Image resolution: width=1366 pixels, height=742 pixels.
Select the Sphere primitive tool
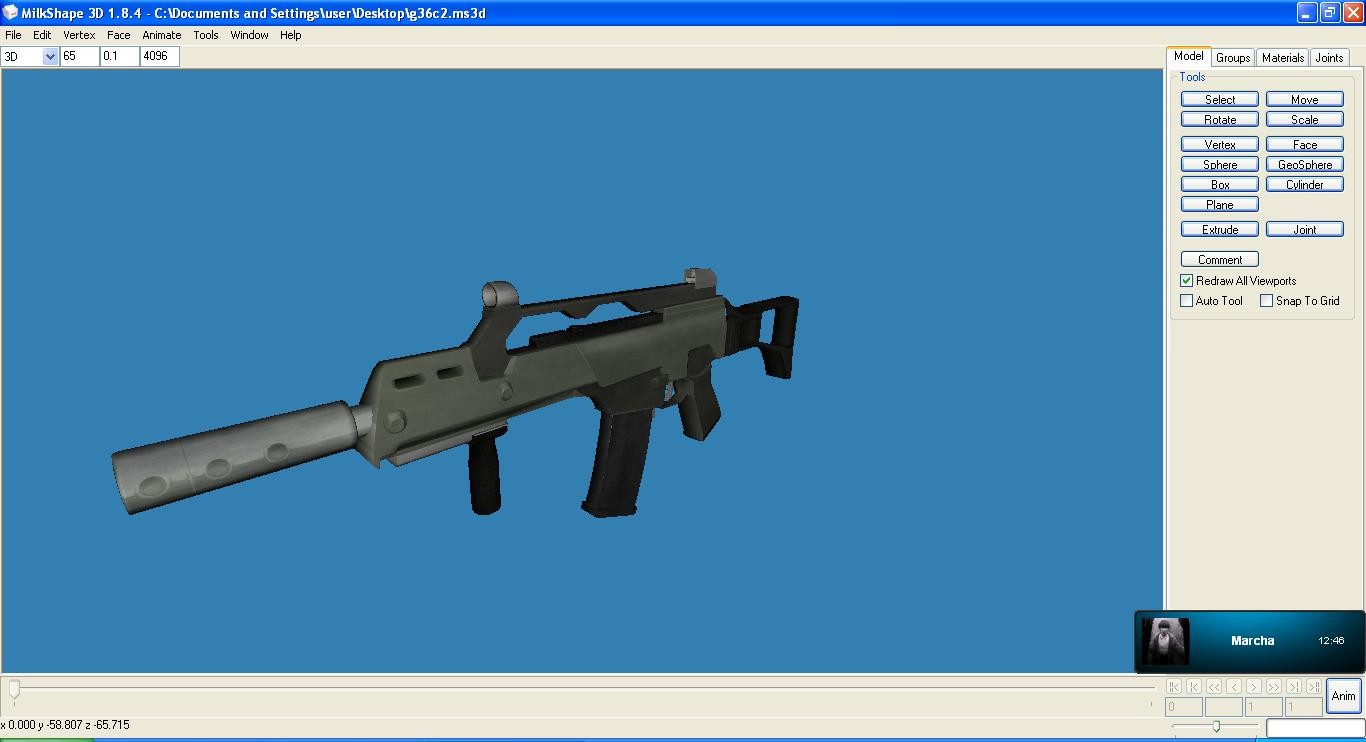coord(1219,164)
